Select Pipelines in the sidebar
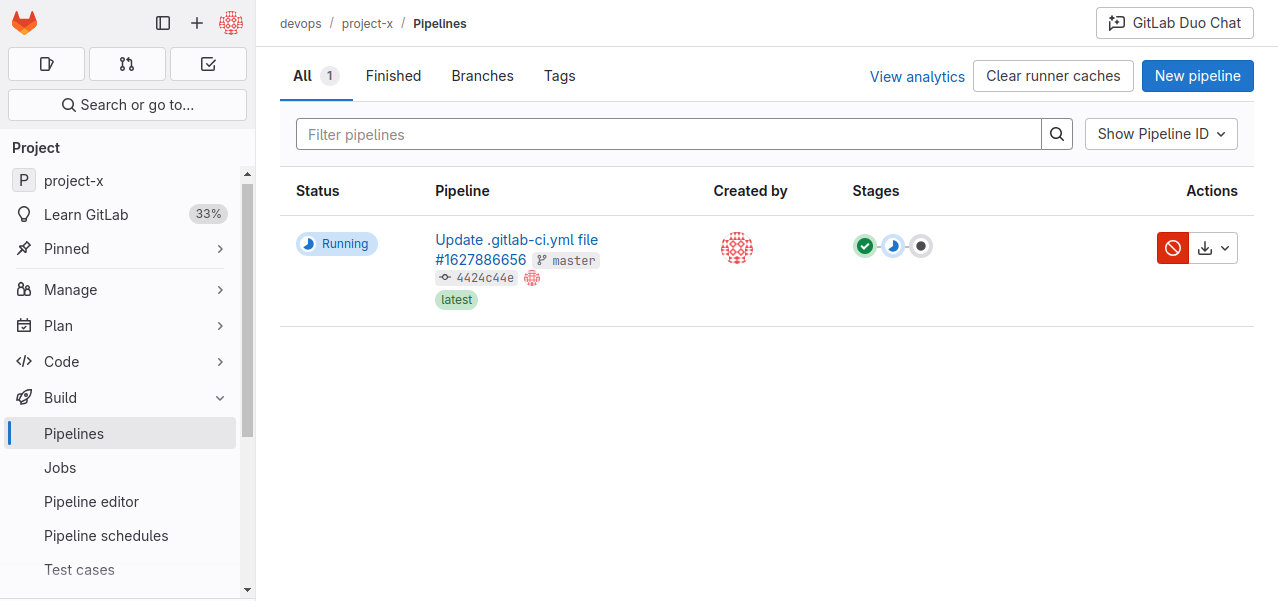 click(120, 434)
